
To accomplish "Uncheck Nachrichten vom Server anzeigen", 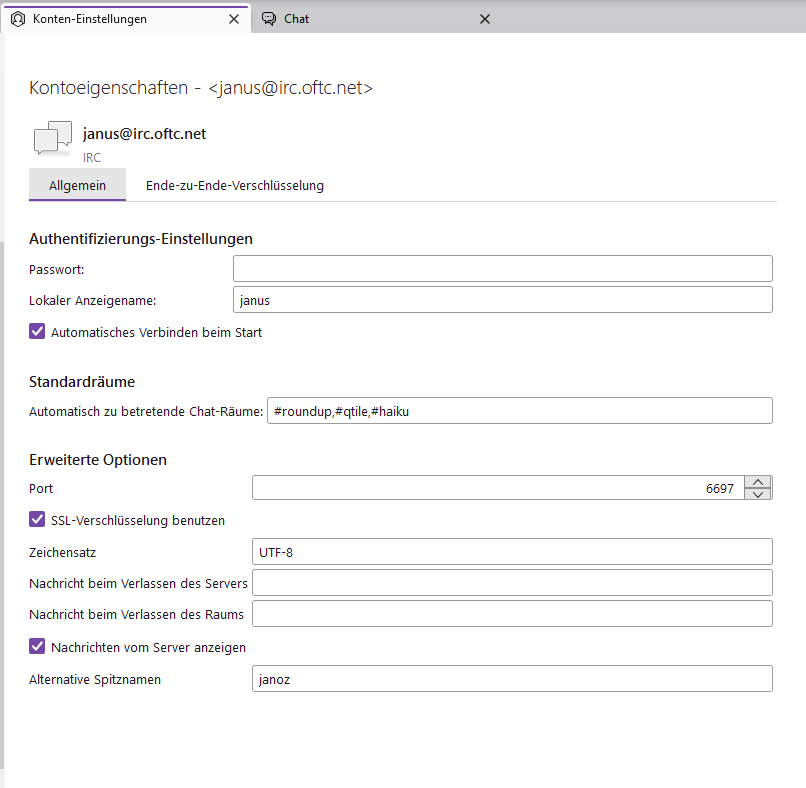I will [38, 647].
